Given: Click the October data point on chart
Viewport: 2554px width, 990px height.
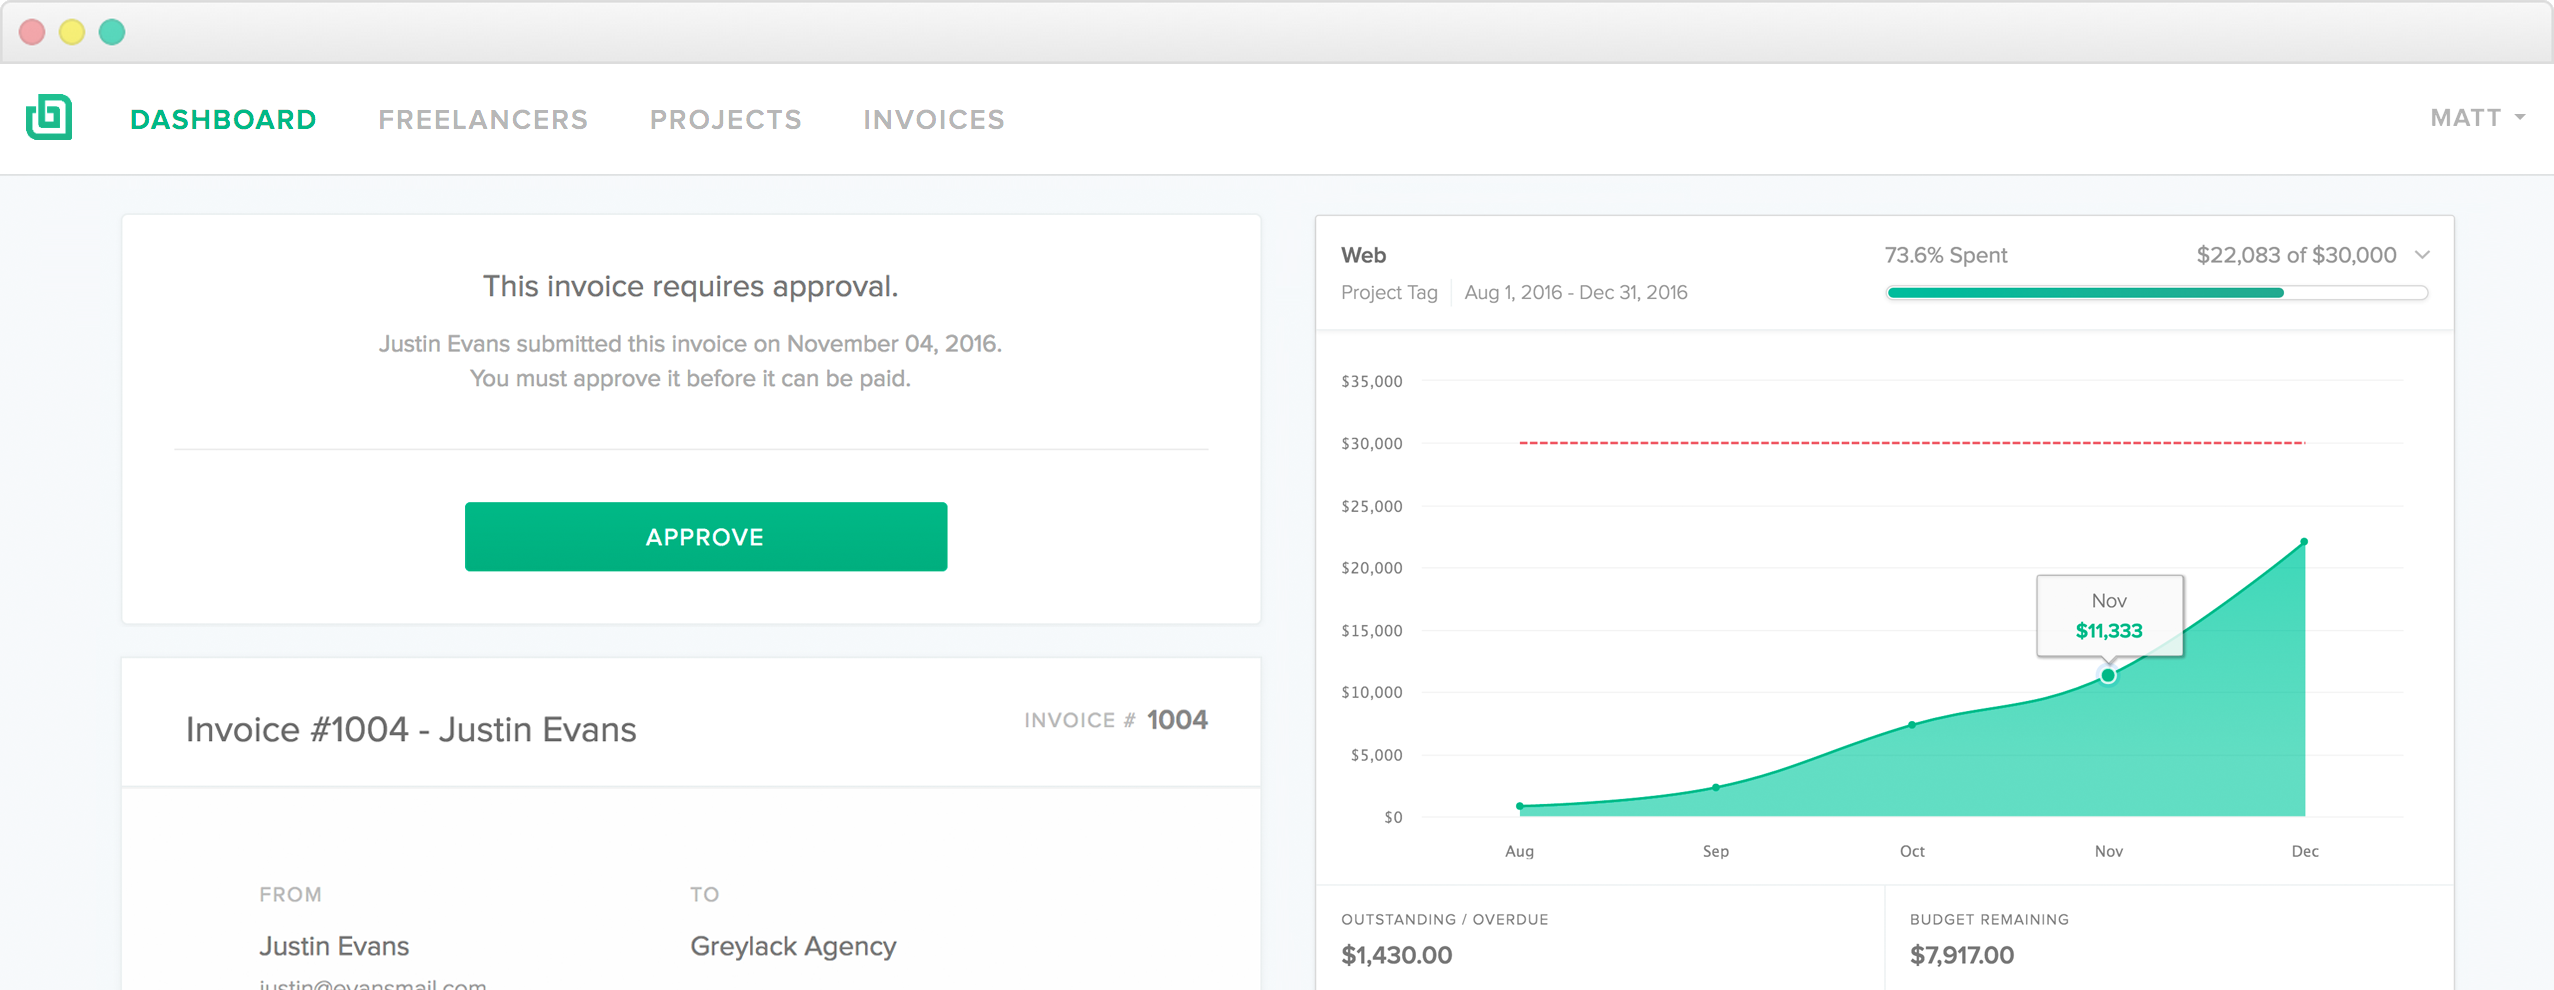Looking at the screenshot, I should (1912, 725).
